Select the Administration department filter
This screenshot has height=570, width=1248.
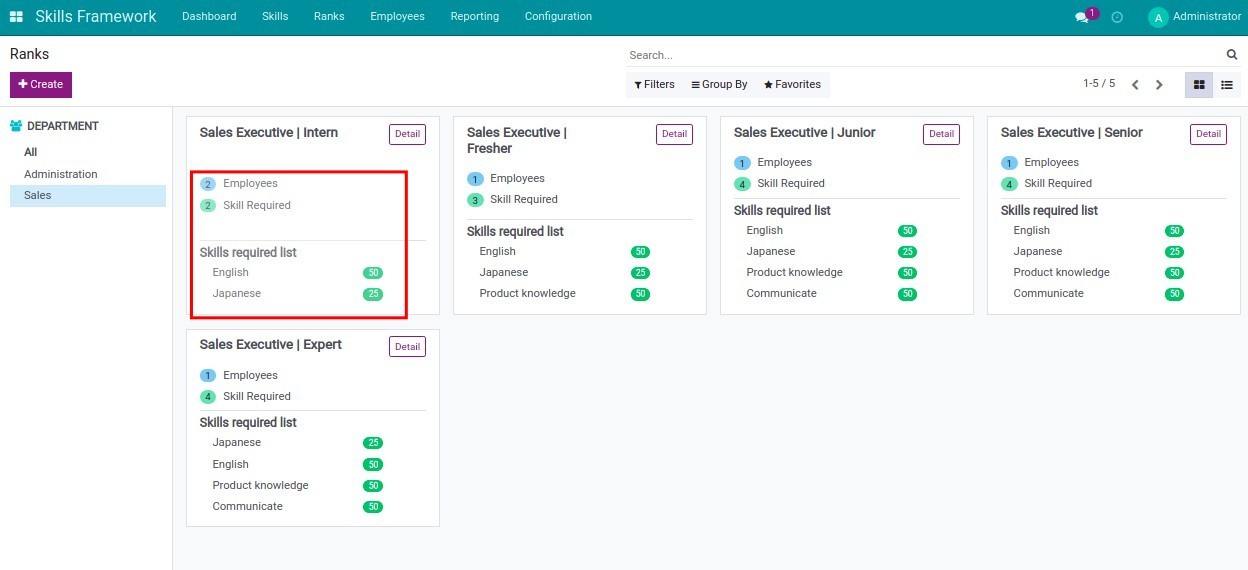tap(61, 174)
